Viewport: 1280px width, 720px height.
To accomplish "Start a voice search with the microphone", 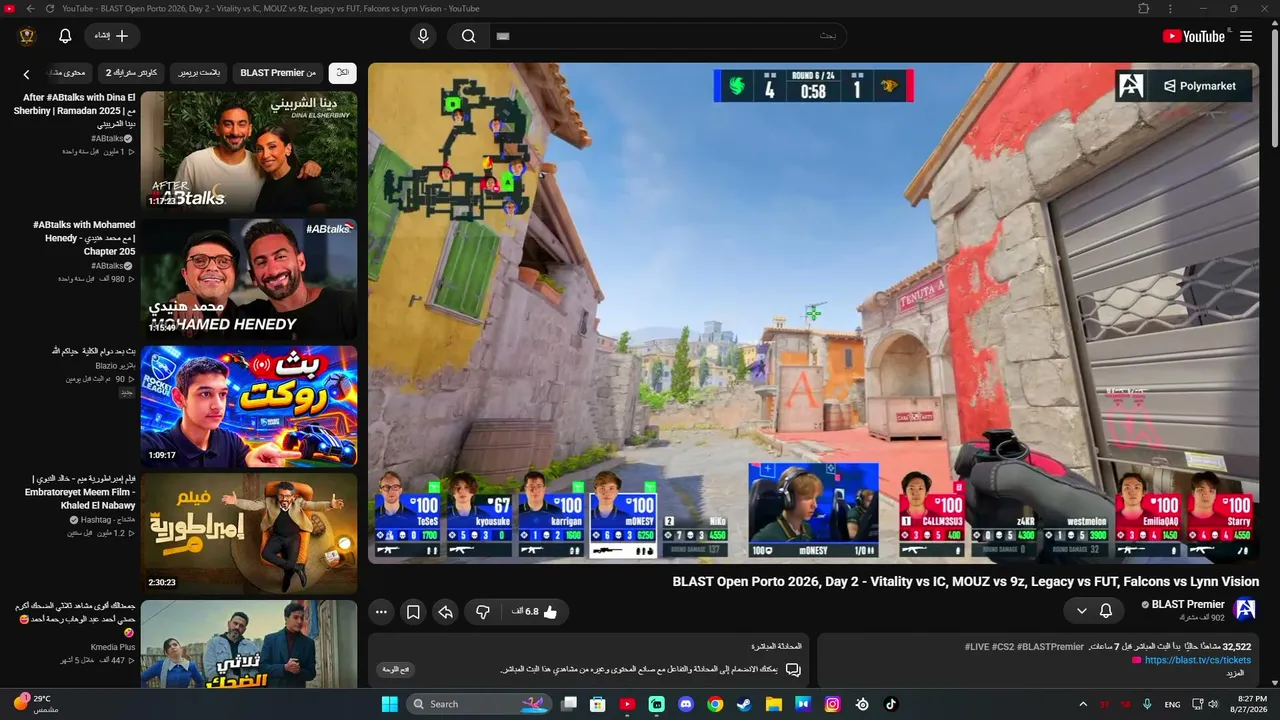I will tap(423, 36).
